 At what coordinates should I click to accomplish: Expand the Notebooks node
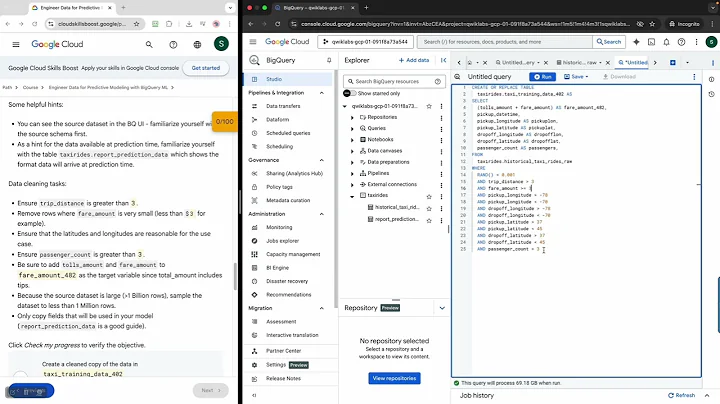[352, 140]
